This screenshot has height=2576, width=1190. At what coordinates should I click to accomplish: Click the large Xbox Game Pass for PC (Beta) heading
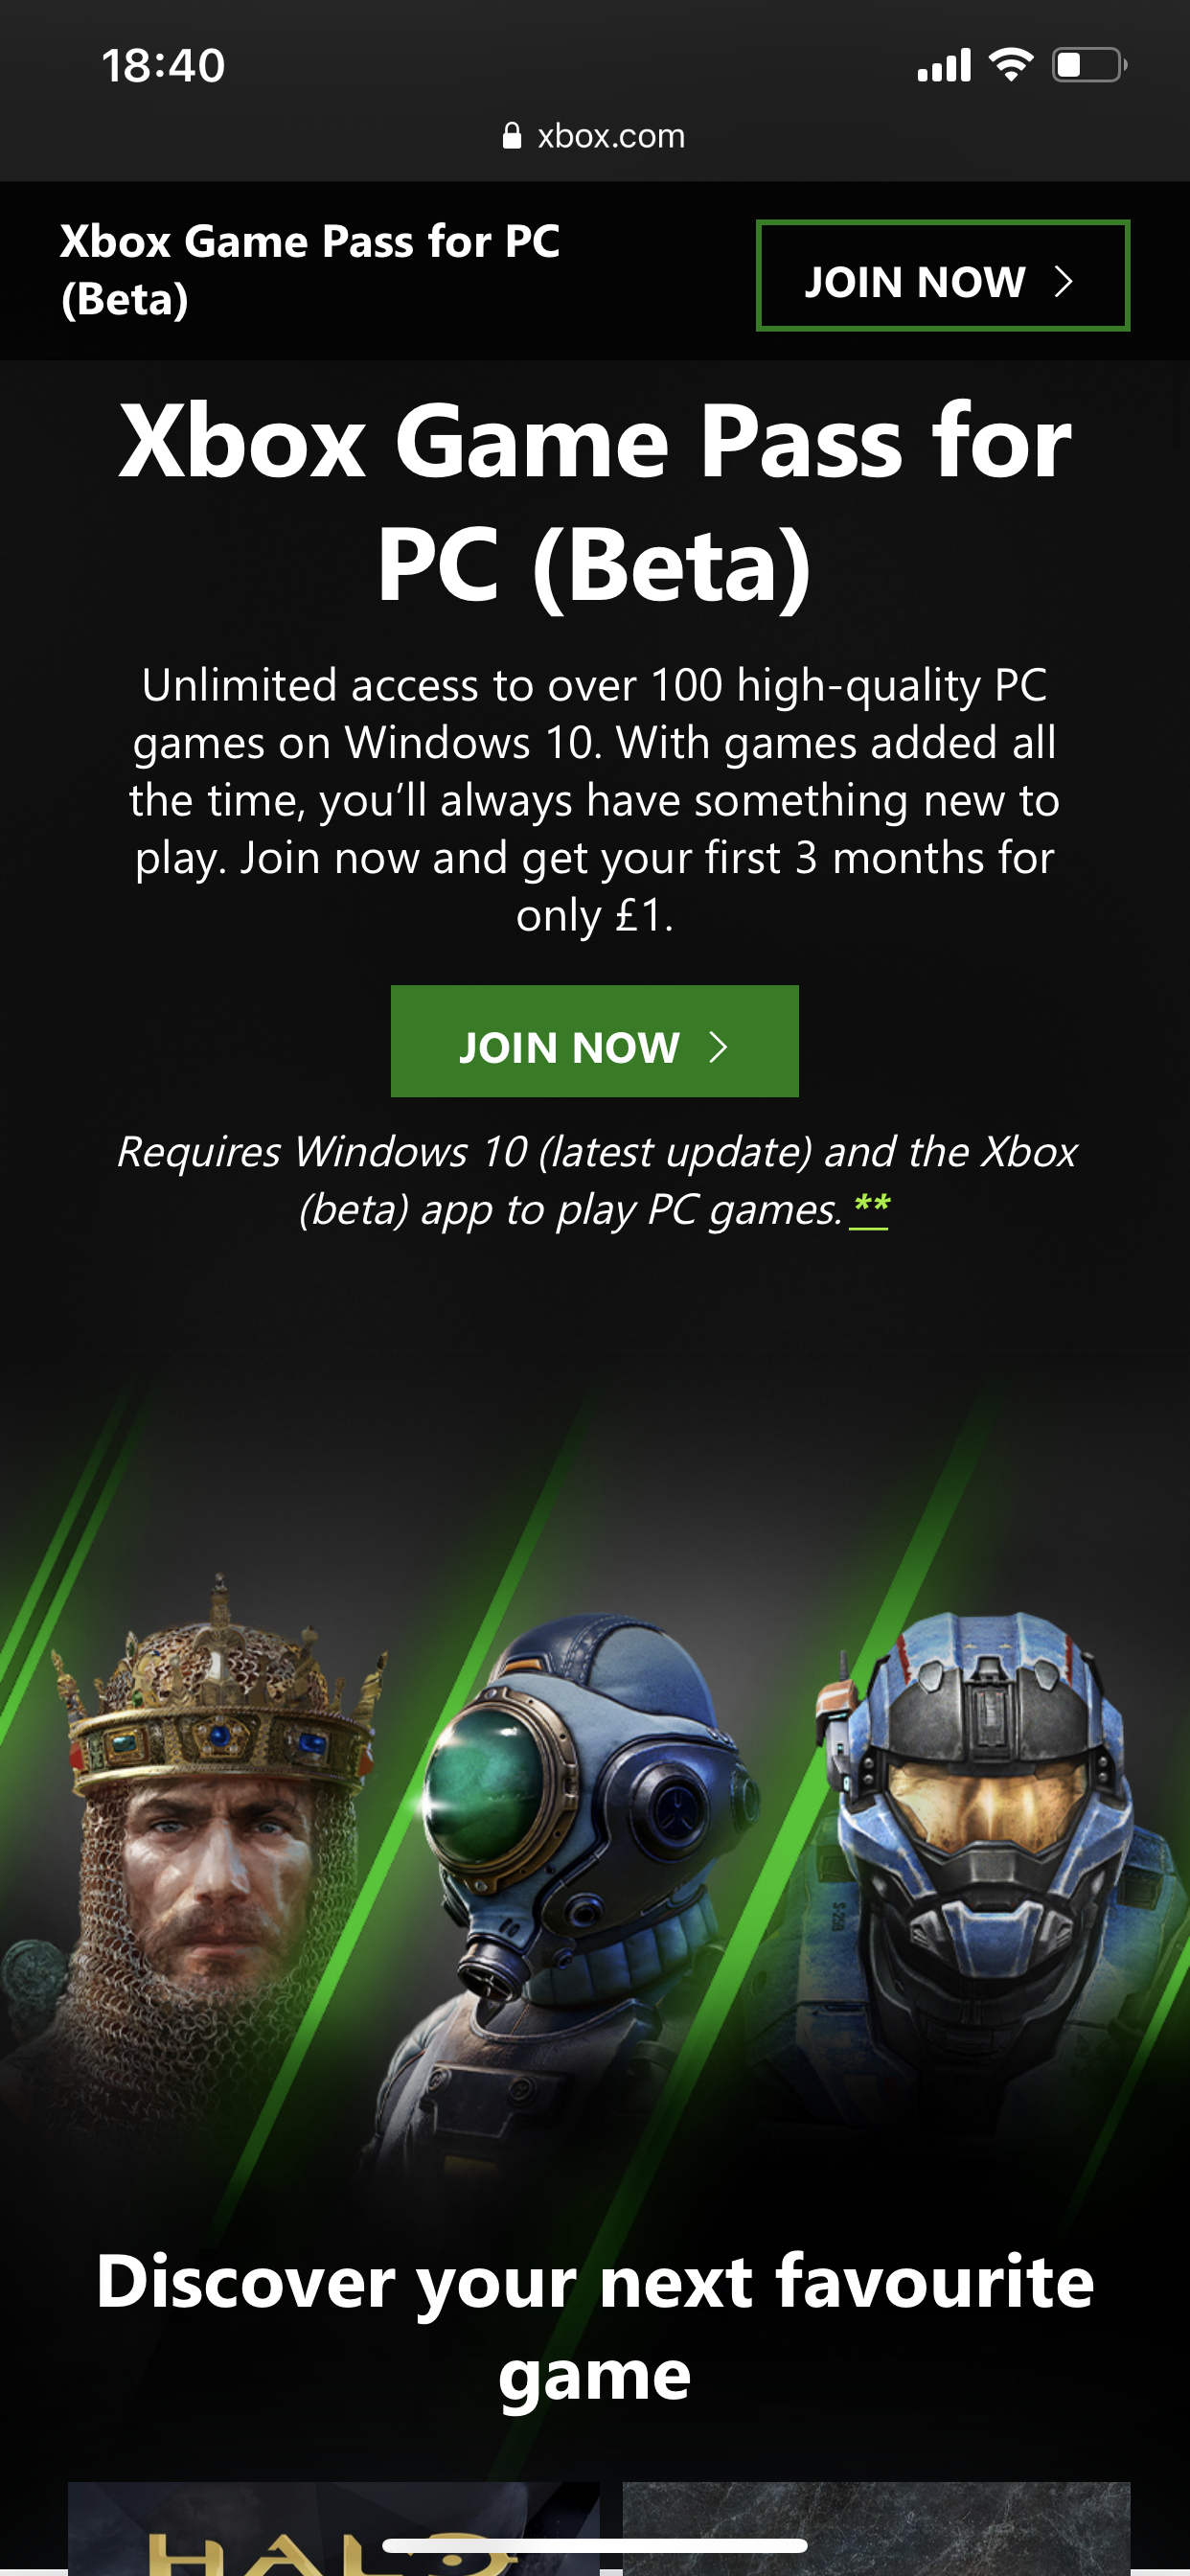(x=595, y=502)
